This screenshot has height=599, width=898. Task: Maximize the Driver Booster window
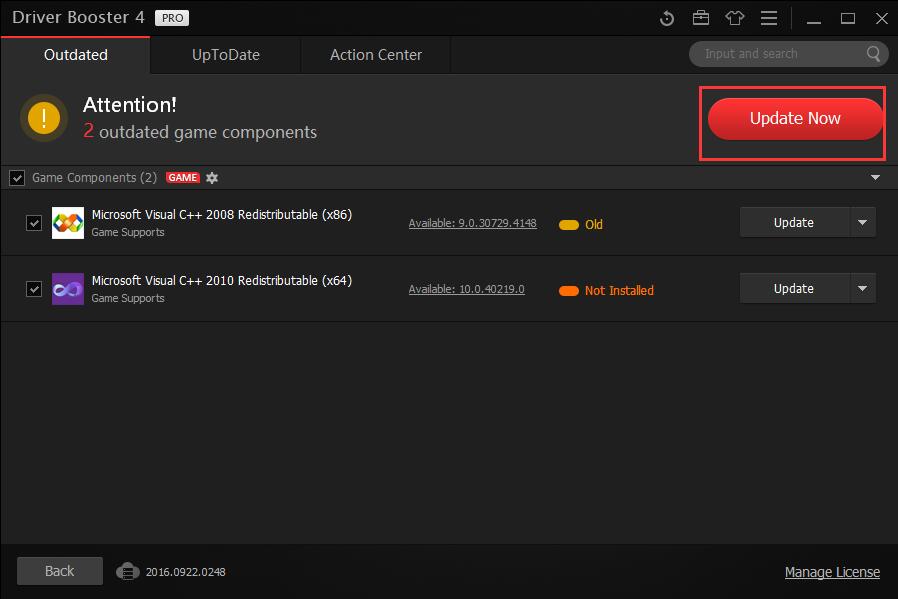point(848,18)
